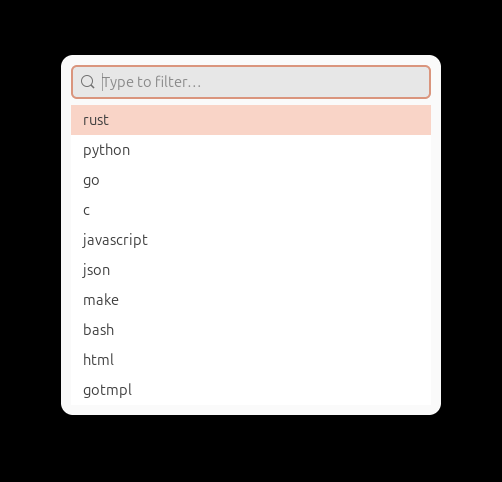502x482 pixels.
Task: Click the search glass beside the filter field
Action: [88, 82]
